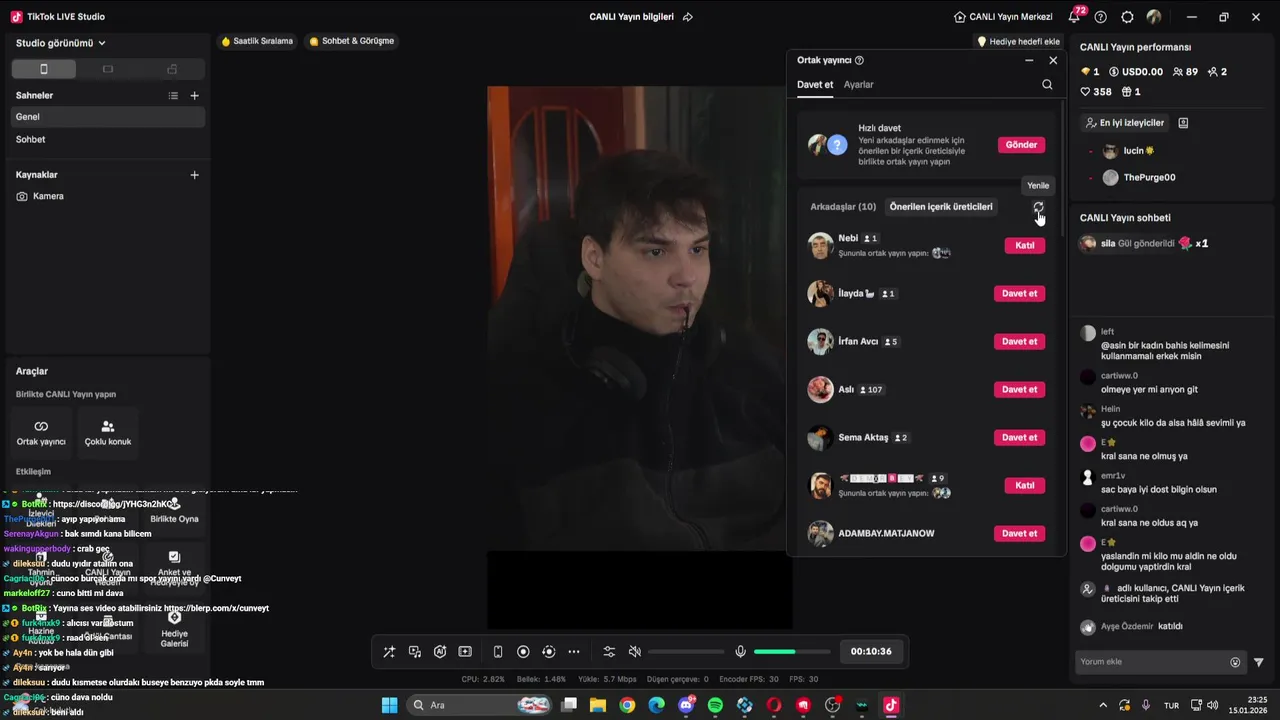Click the clip capture icon in toolbar
Viewport: 1280px width, 720px height.
(465, 652)
